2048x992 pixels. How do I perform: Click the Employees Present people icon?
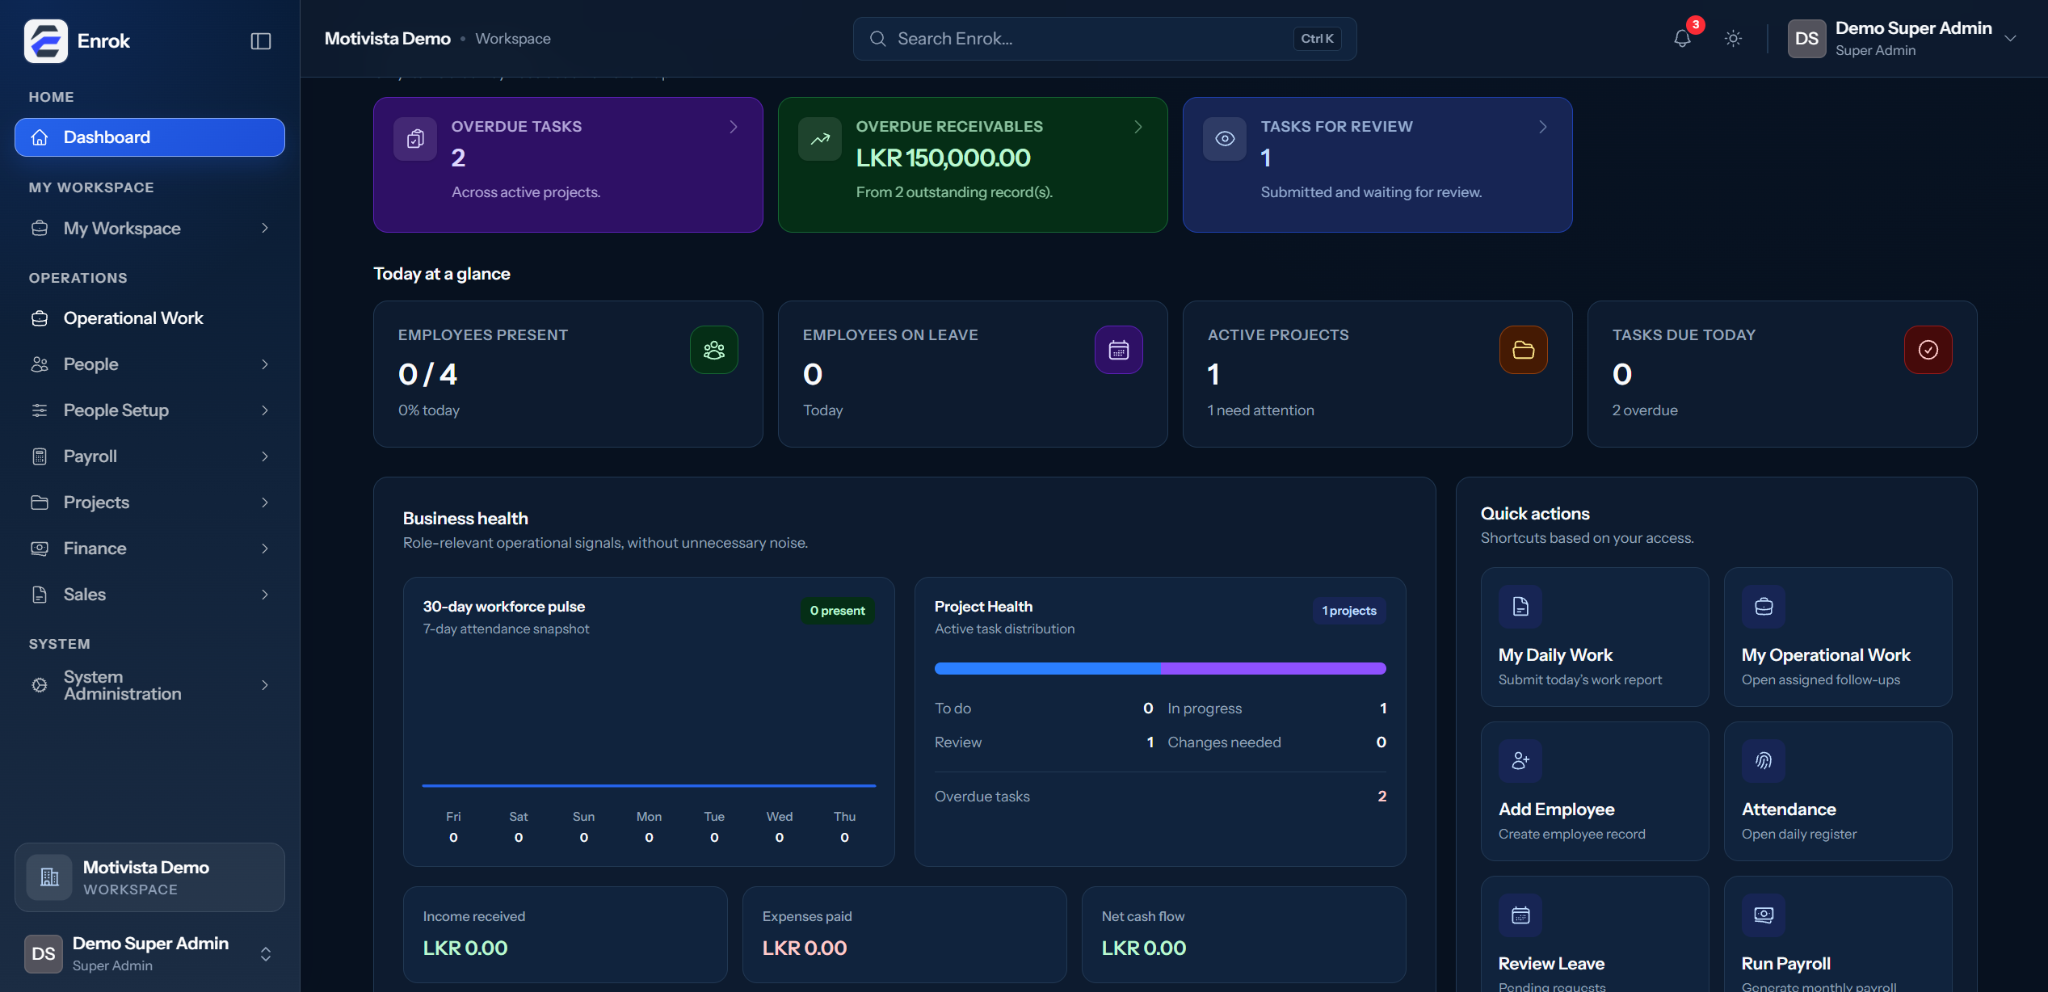coord(714,350)
